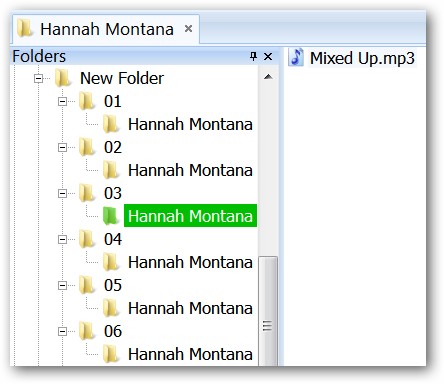Select the 05 folder label
This screenshot has height=384, width=444.
(113, 285)
